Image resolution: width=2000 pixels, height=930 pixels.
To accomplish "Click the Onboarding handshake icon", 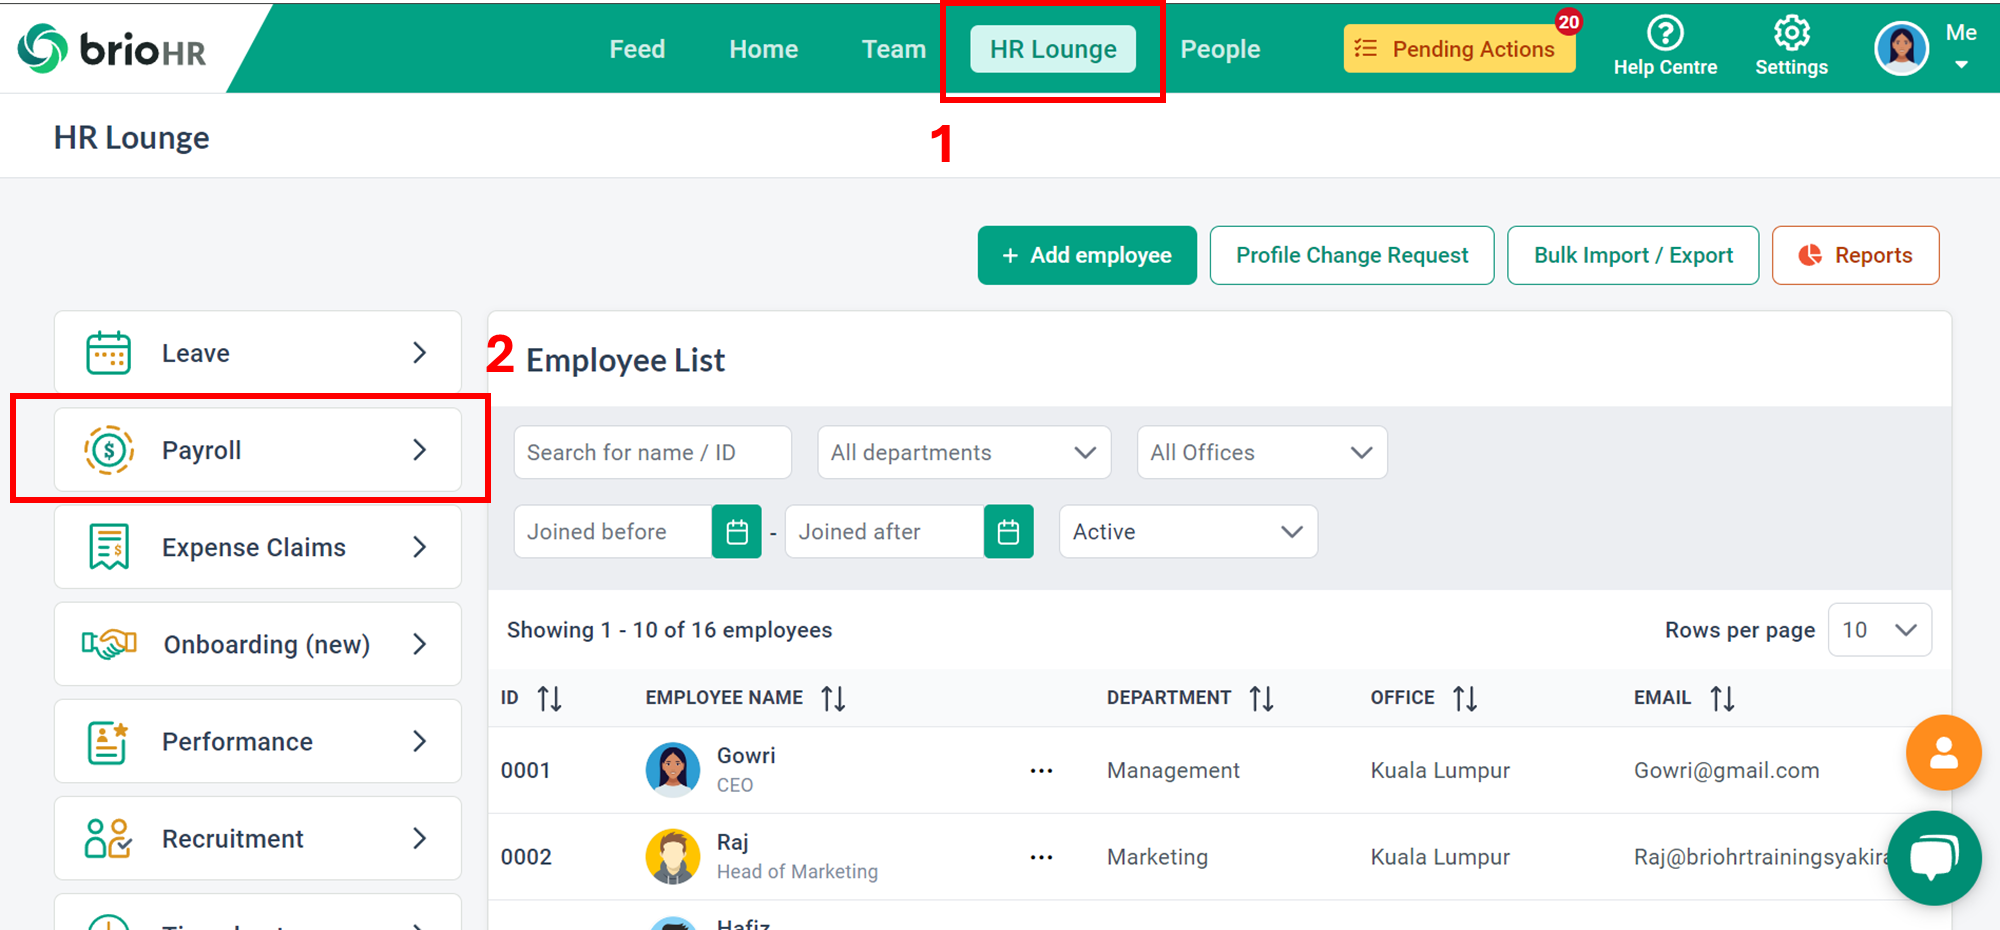I will 109,644.
